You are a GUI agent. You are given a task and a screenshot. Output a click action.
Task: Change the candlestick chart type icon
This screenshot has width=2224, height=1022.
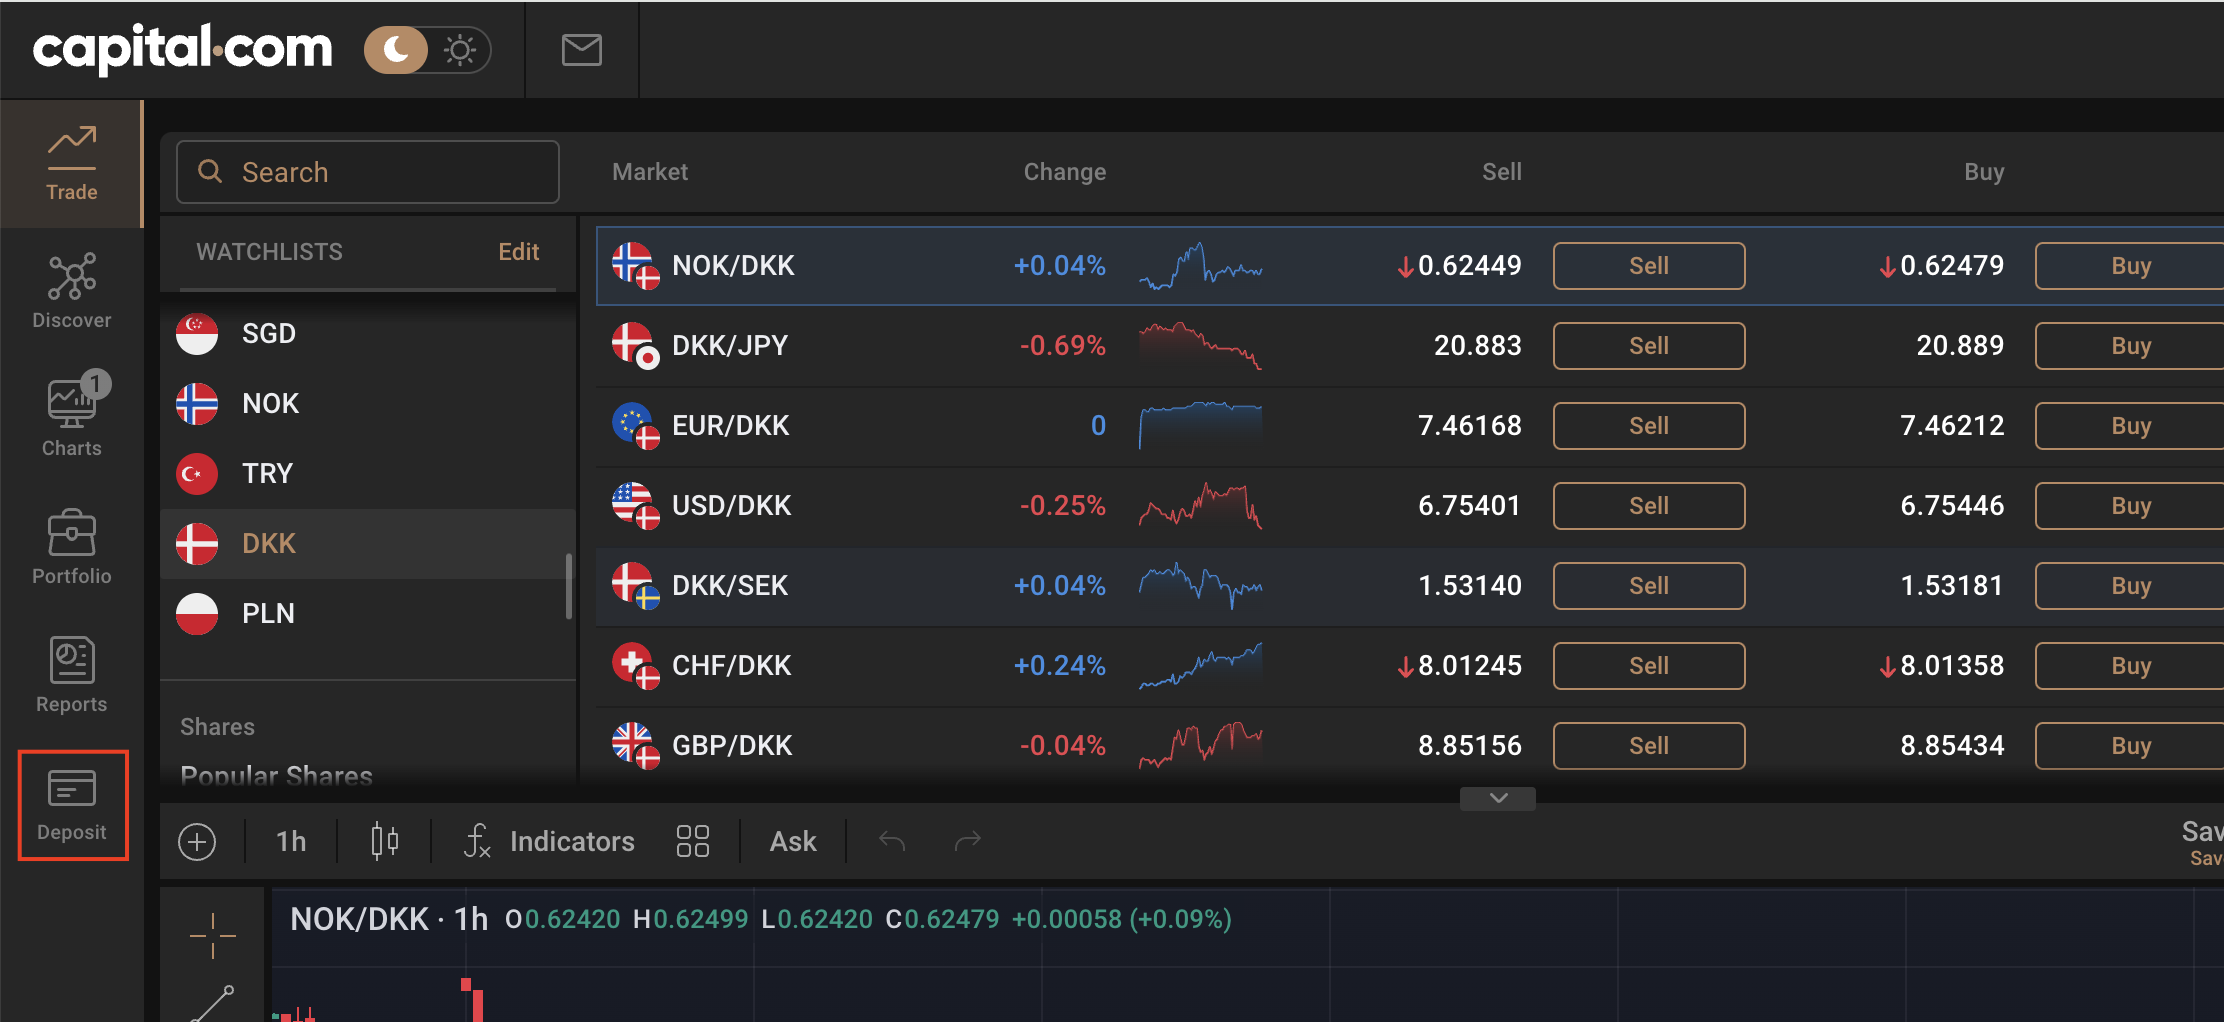384,842
